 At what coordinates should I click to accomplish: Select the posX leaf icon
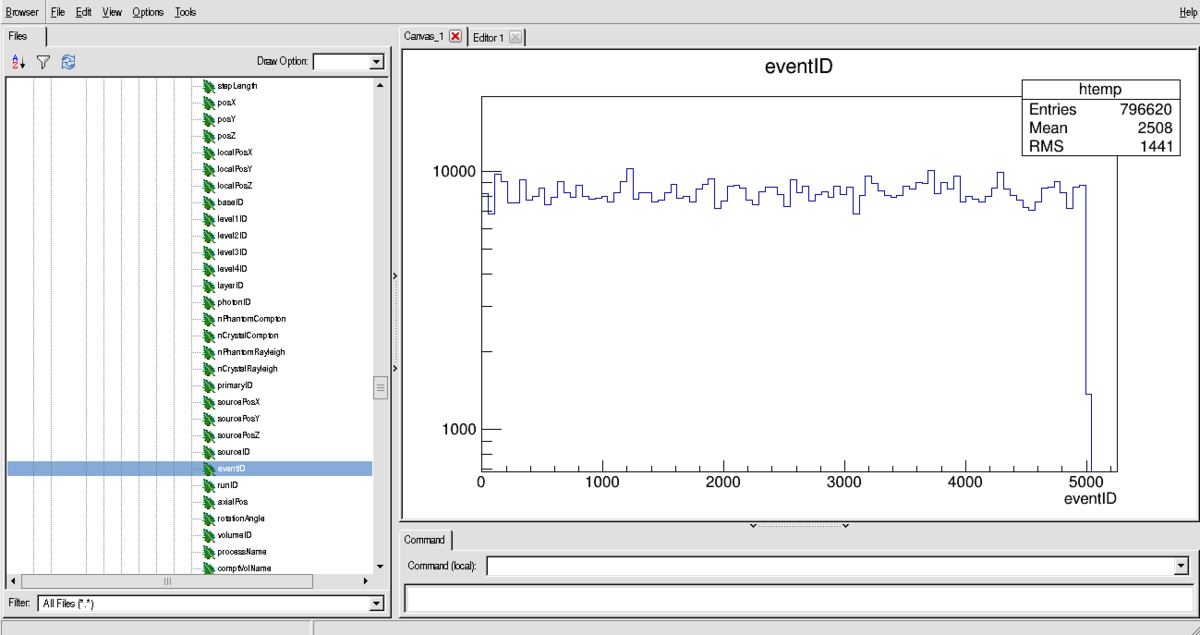click(x=209, y=102)
